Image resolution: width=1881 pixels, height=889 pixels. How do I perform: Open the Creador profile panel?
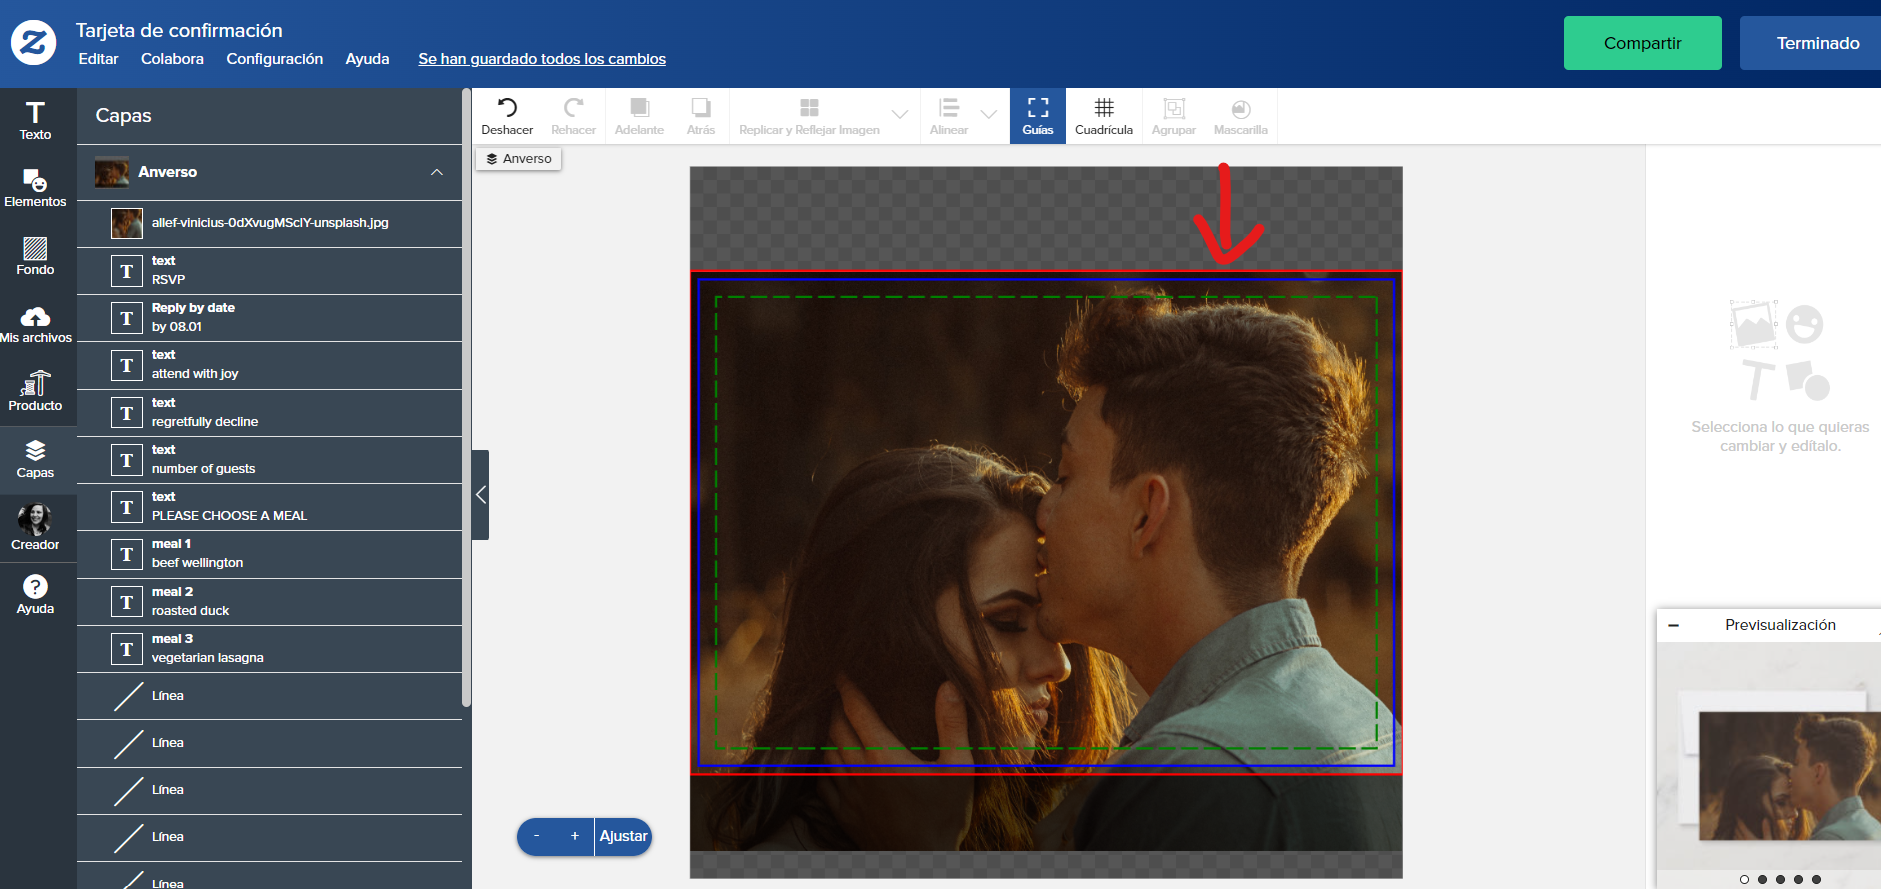click(35, 527)
